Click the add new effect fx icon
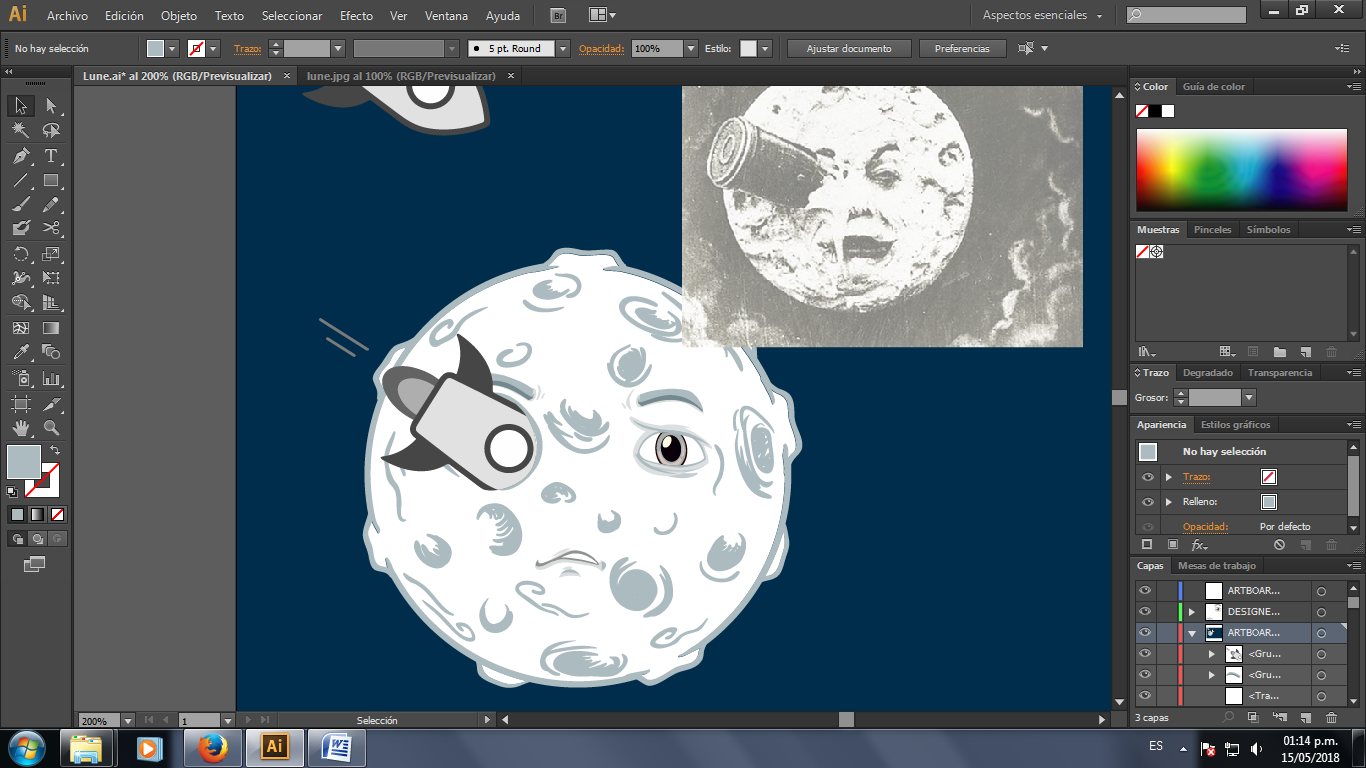Screen dimensions: 1366x768 pos(1198,545)
